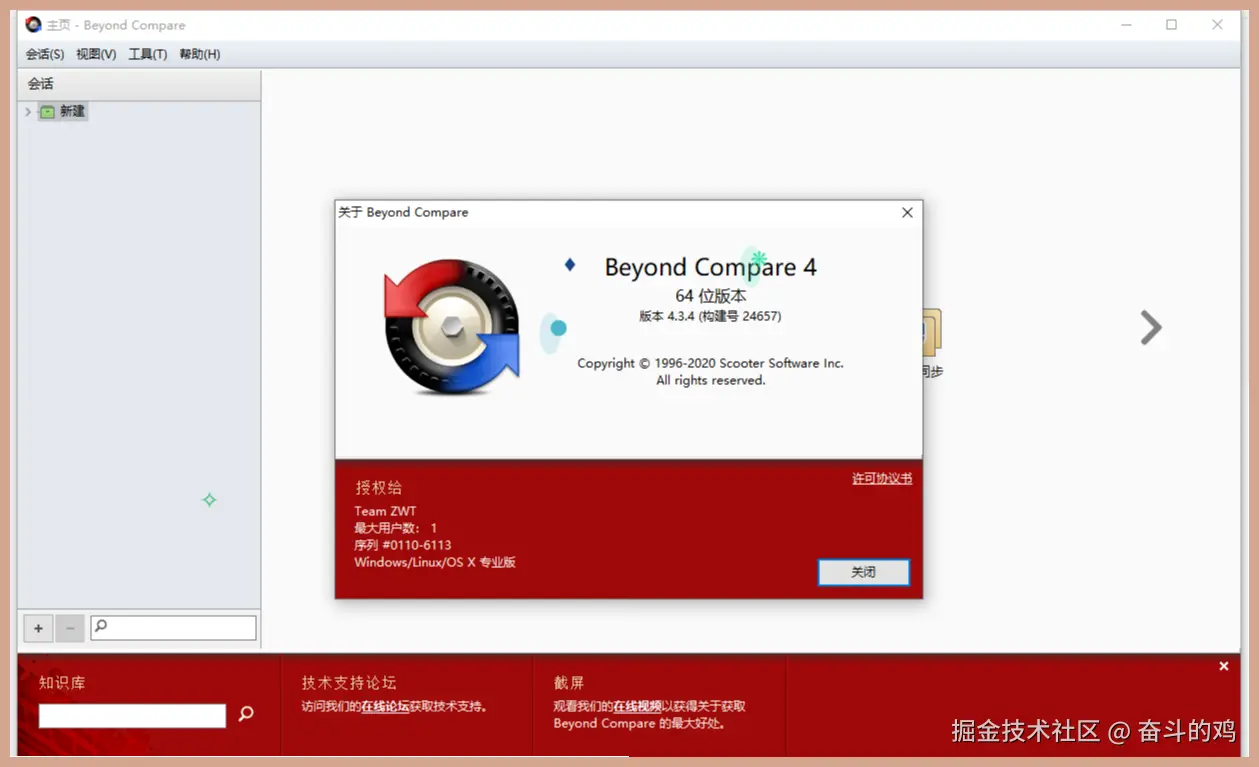
Task: Click the 序列 #0110-6113 serial text
Action: click(x=403, y=545)
